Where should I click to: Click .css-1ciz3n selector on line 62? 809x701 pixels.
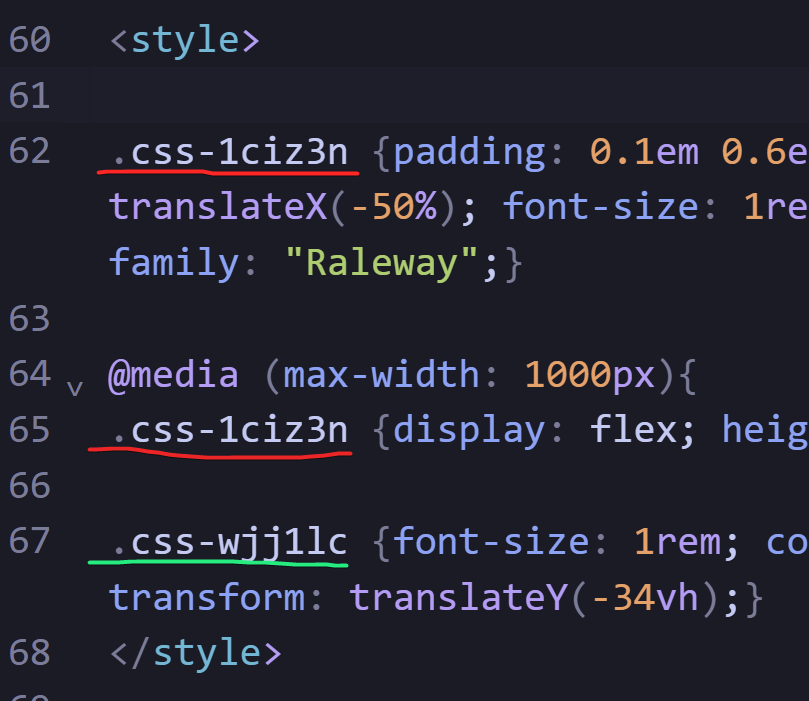229,151
